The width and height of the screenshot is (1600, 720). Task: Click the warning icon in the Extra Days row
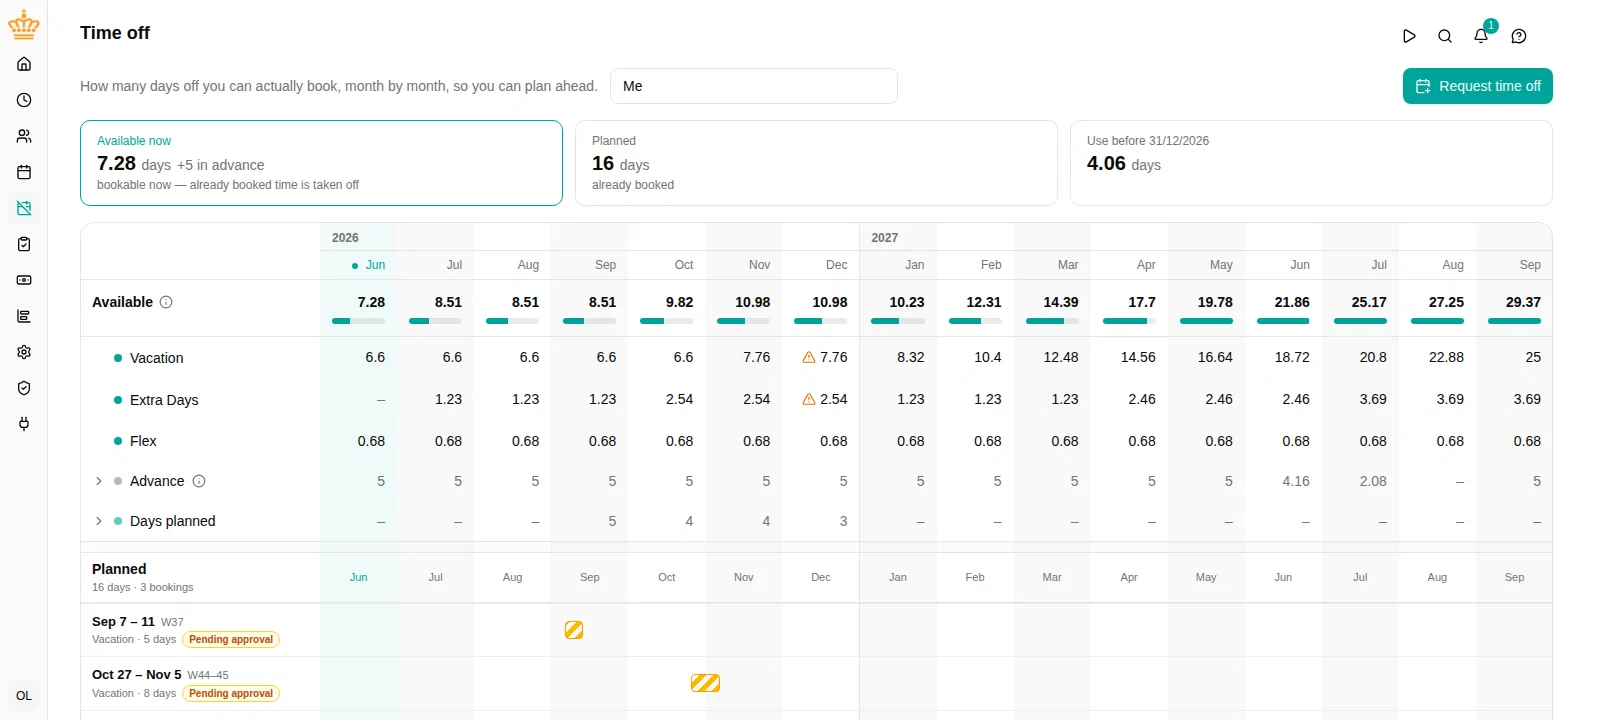(809, 399)
